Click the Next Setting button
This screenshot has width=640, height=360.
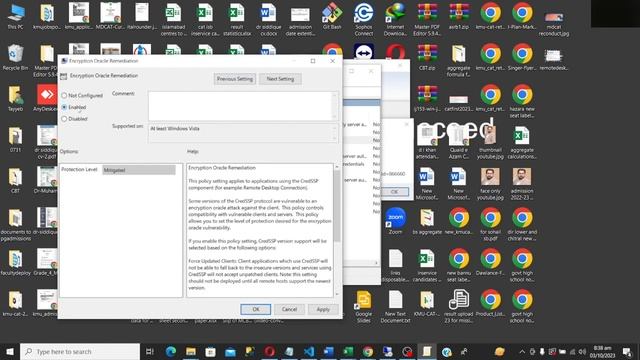click(x=280, y=79)
